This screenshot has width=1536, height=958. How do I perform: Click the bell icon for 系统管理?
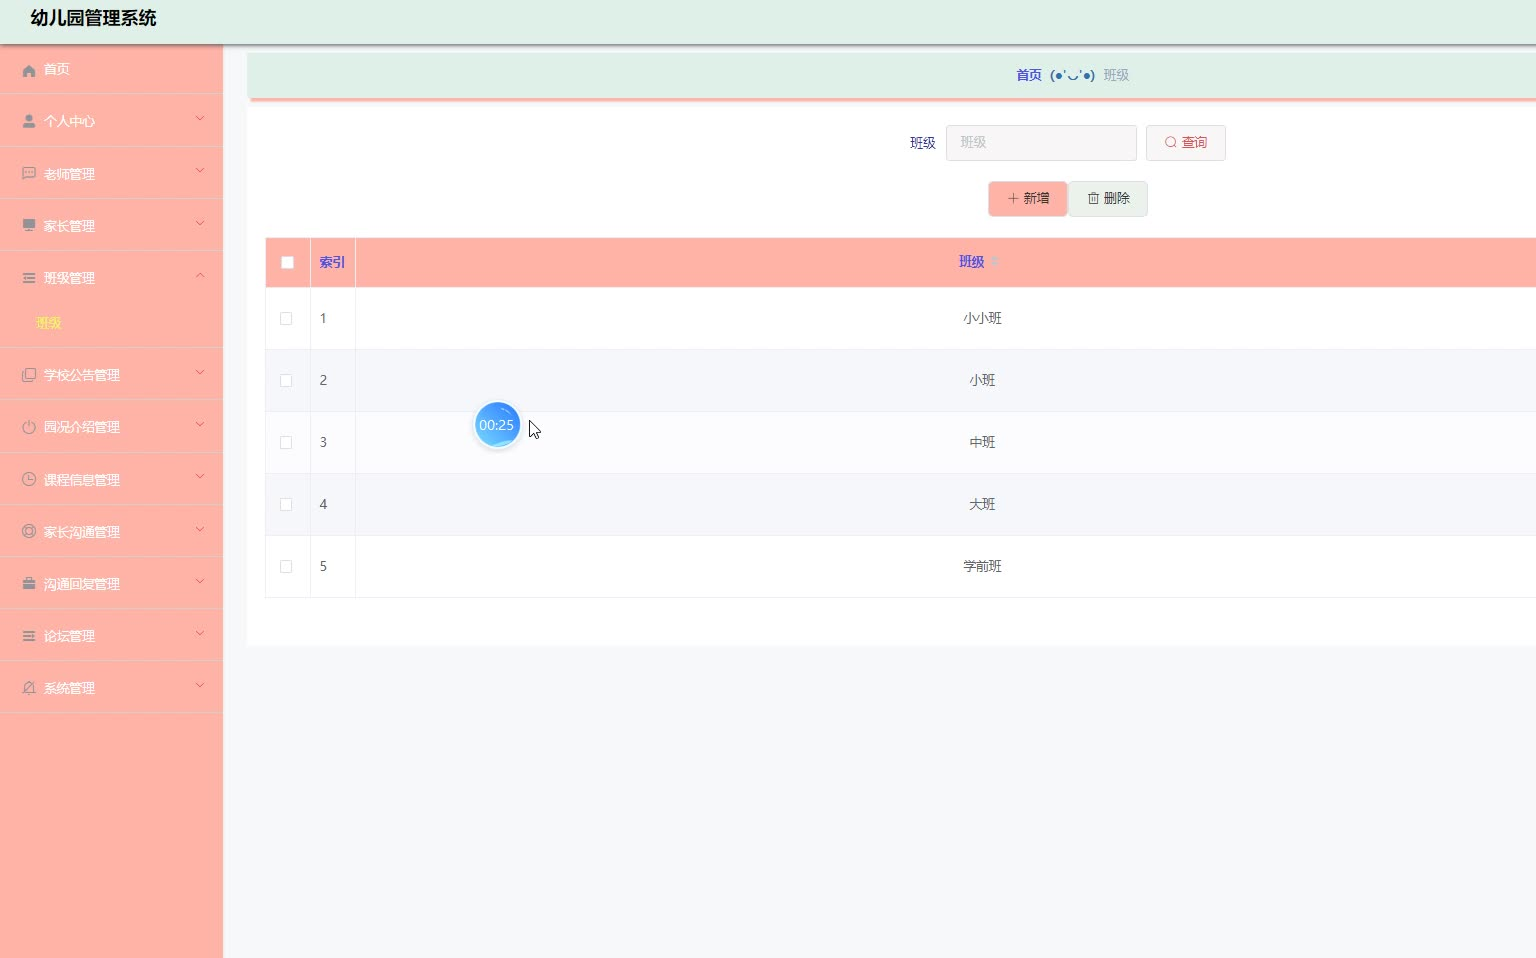29,688
